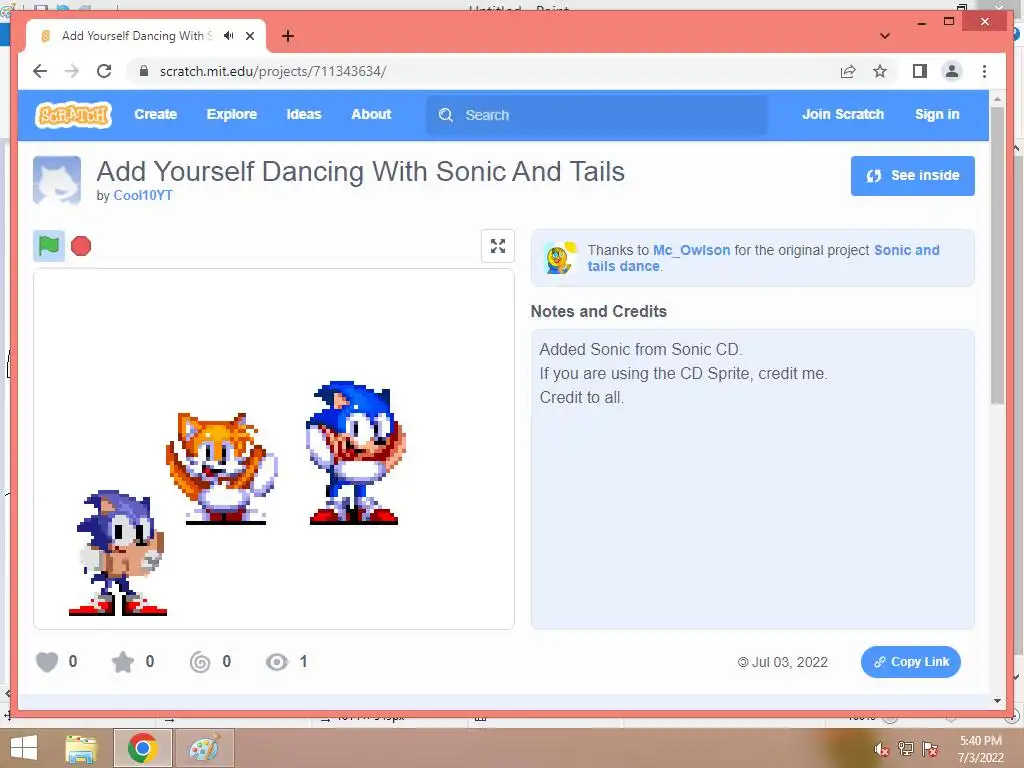Open Create in Scratch navbar
Viewport: 1024px width, 768px height.
[x=155, y=114]
